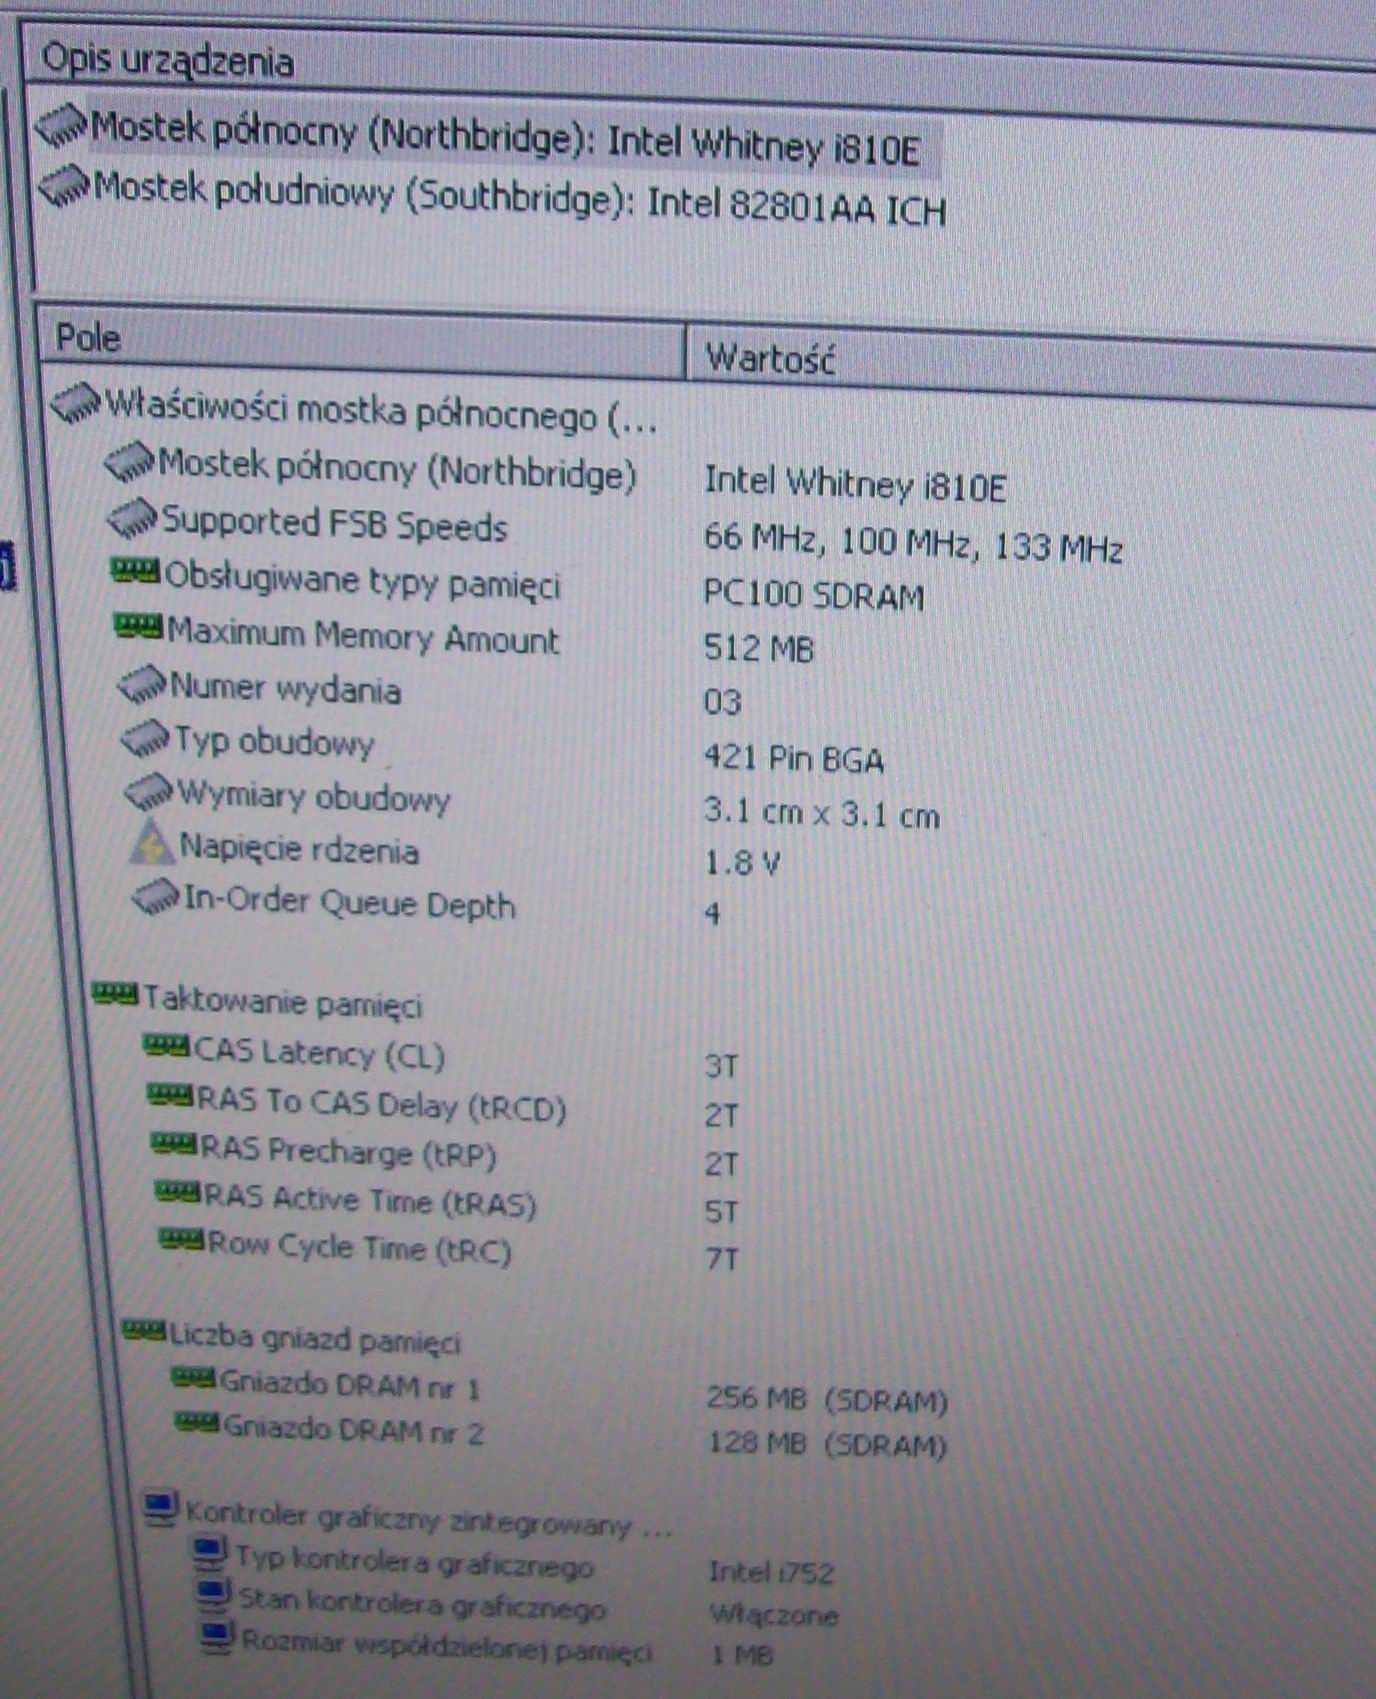Click the Pole column header
Screen dimensions: 1376x1699
pos(363,340)
